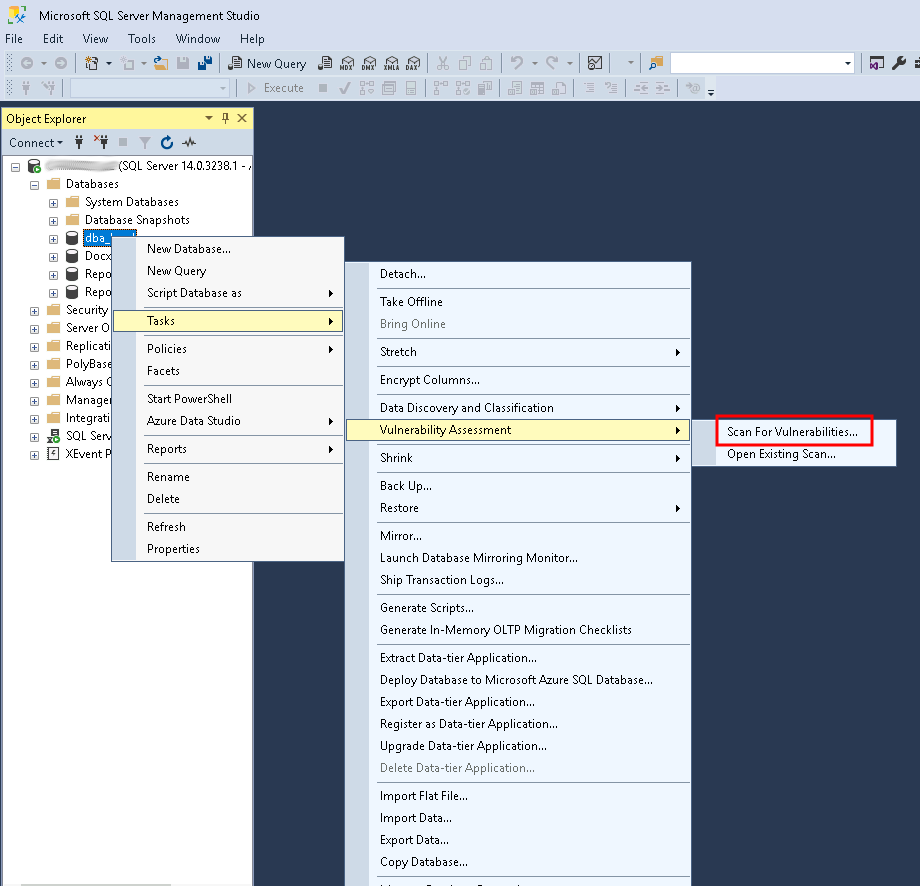Image resolution: width=920 pixels, height=886 pixels.
Task: Open the find combo box in the toolbar
Action: tap(848, 63)
